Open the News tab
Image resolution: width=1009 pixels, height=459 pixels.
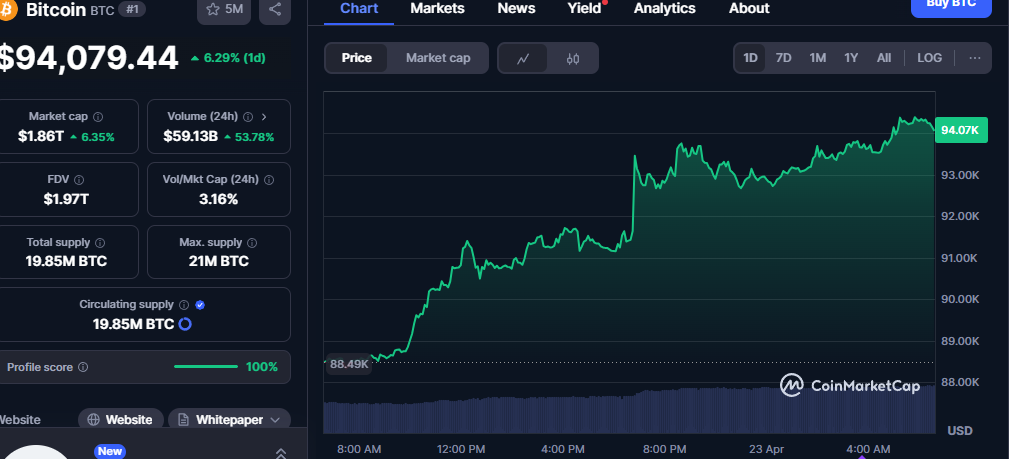pos(517,8)
